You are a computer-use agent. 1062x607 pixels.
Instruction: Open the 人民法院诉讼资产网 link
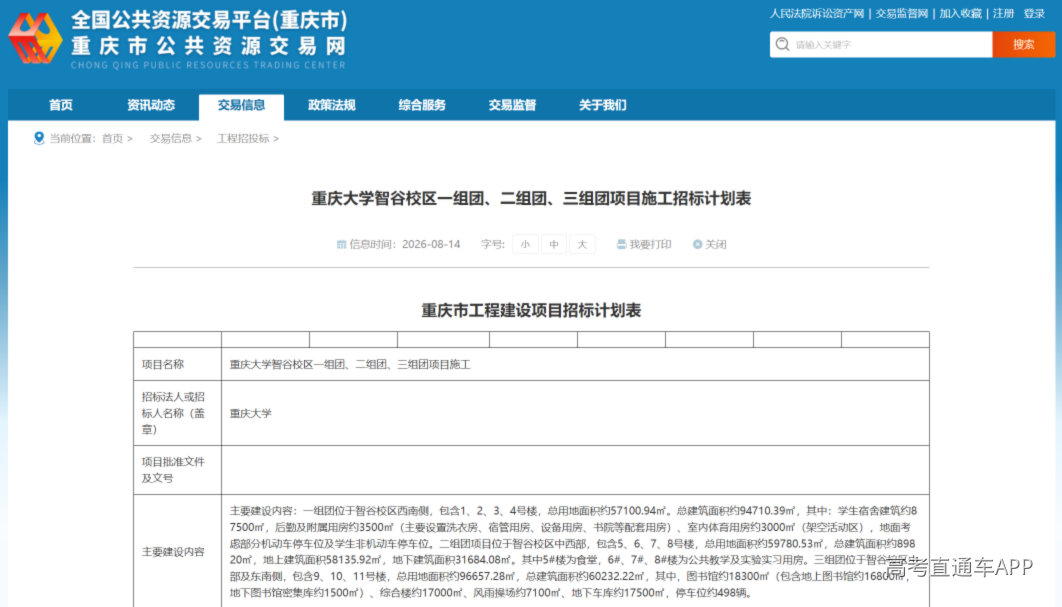coord(817,14)
